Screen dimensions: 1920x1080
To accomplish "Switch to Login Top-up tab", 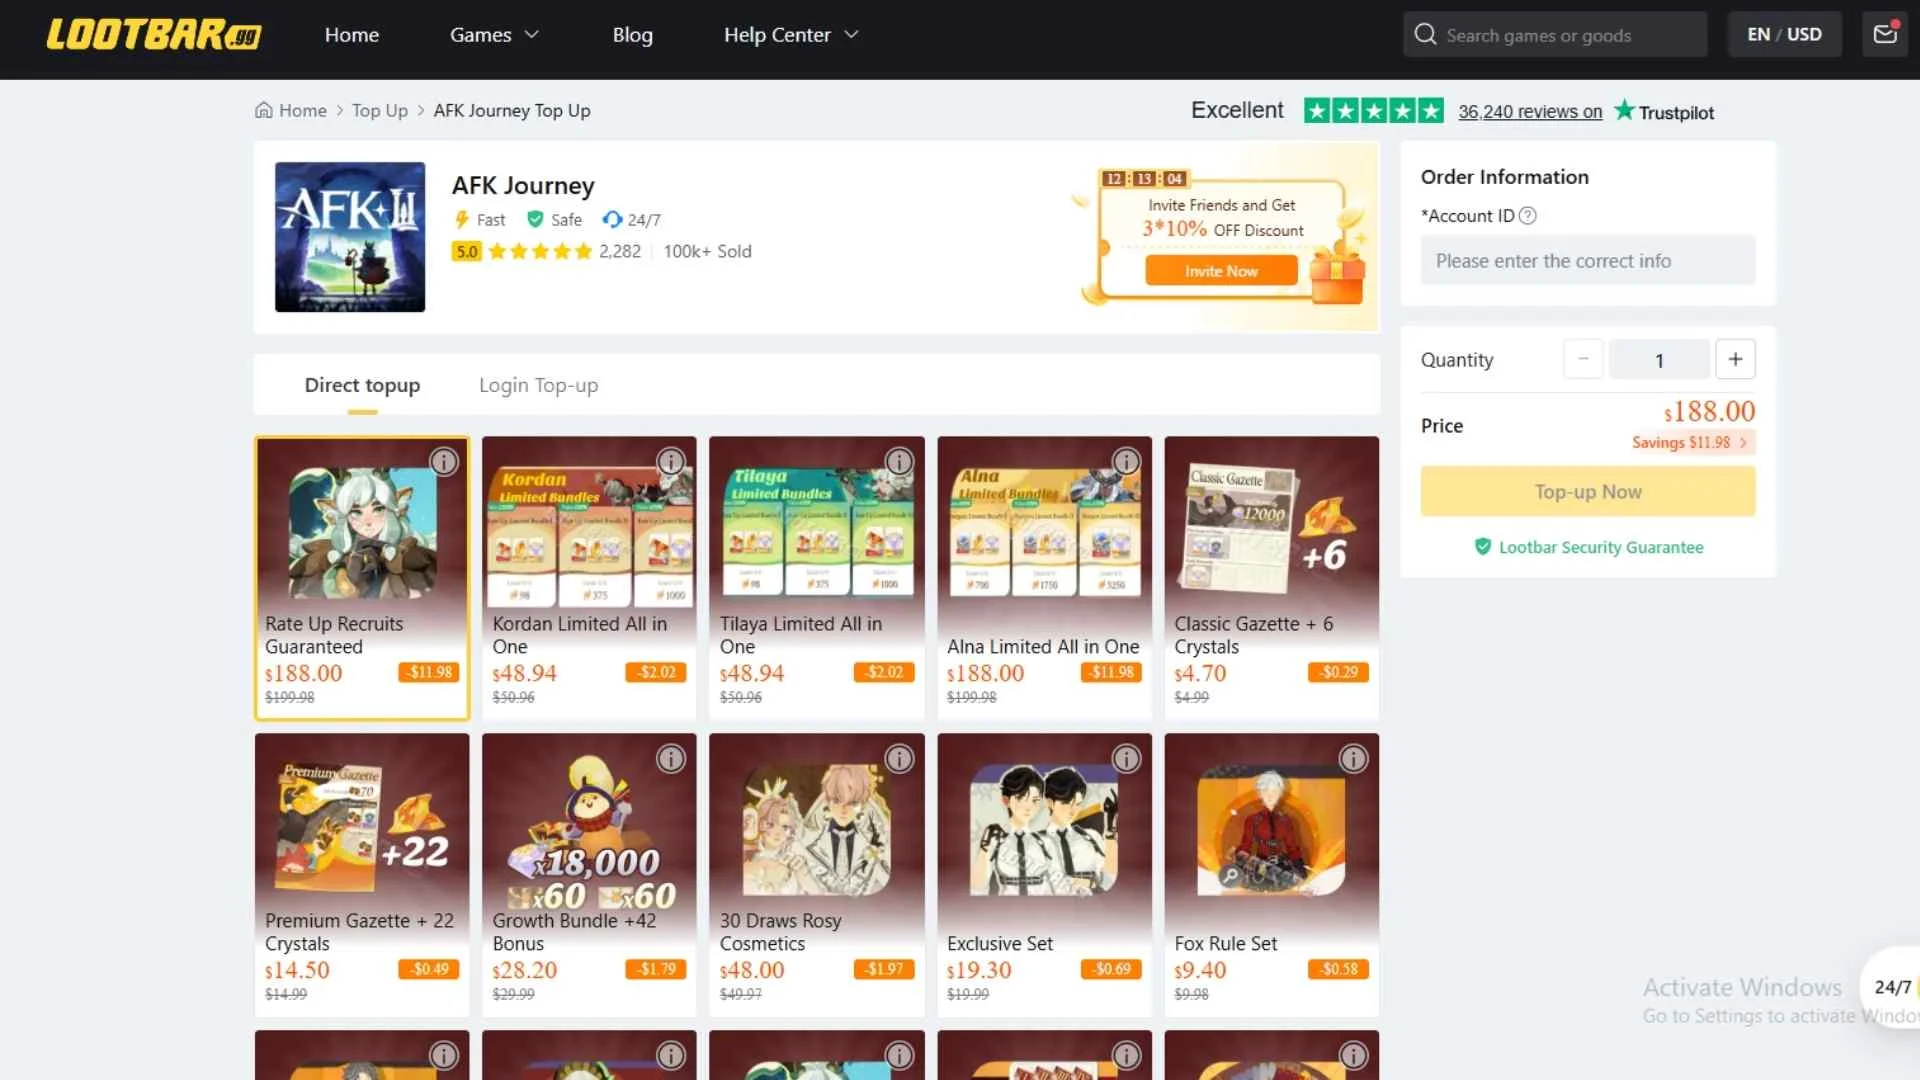I will point(538,385).
